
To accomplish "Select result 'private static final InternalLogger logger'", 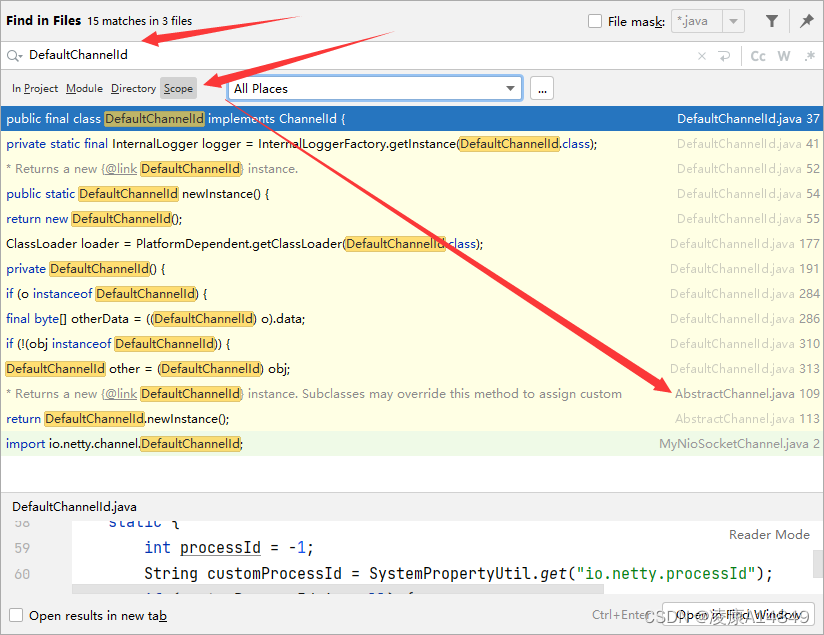I will tap(412, 144).
